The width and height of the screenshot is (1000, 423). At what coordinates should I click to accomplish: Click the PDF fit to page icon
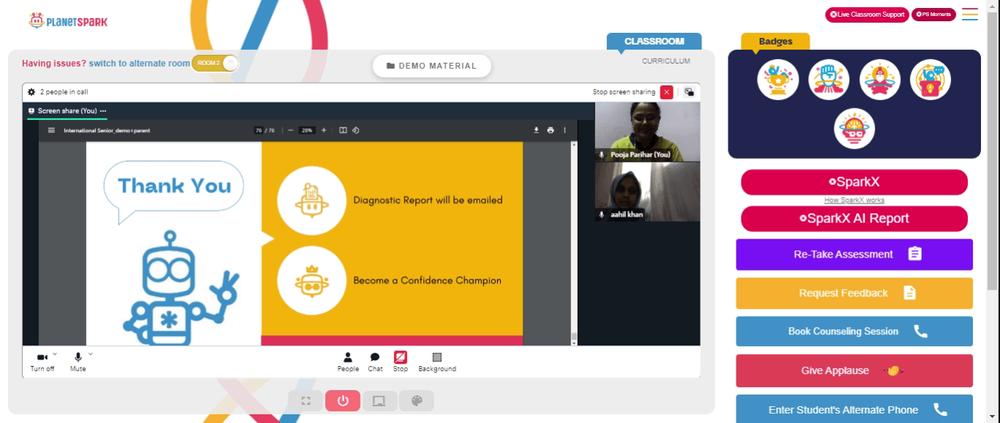click(343, 130)
